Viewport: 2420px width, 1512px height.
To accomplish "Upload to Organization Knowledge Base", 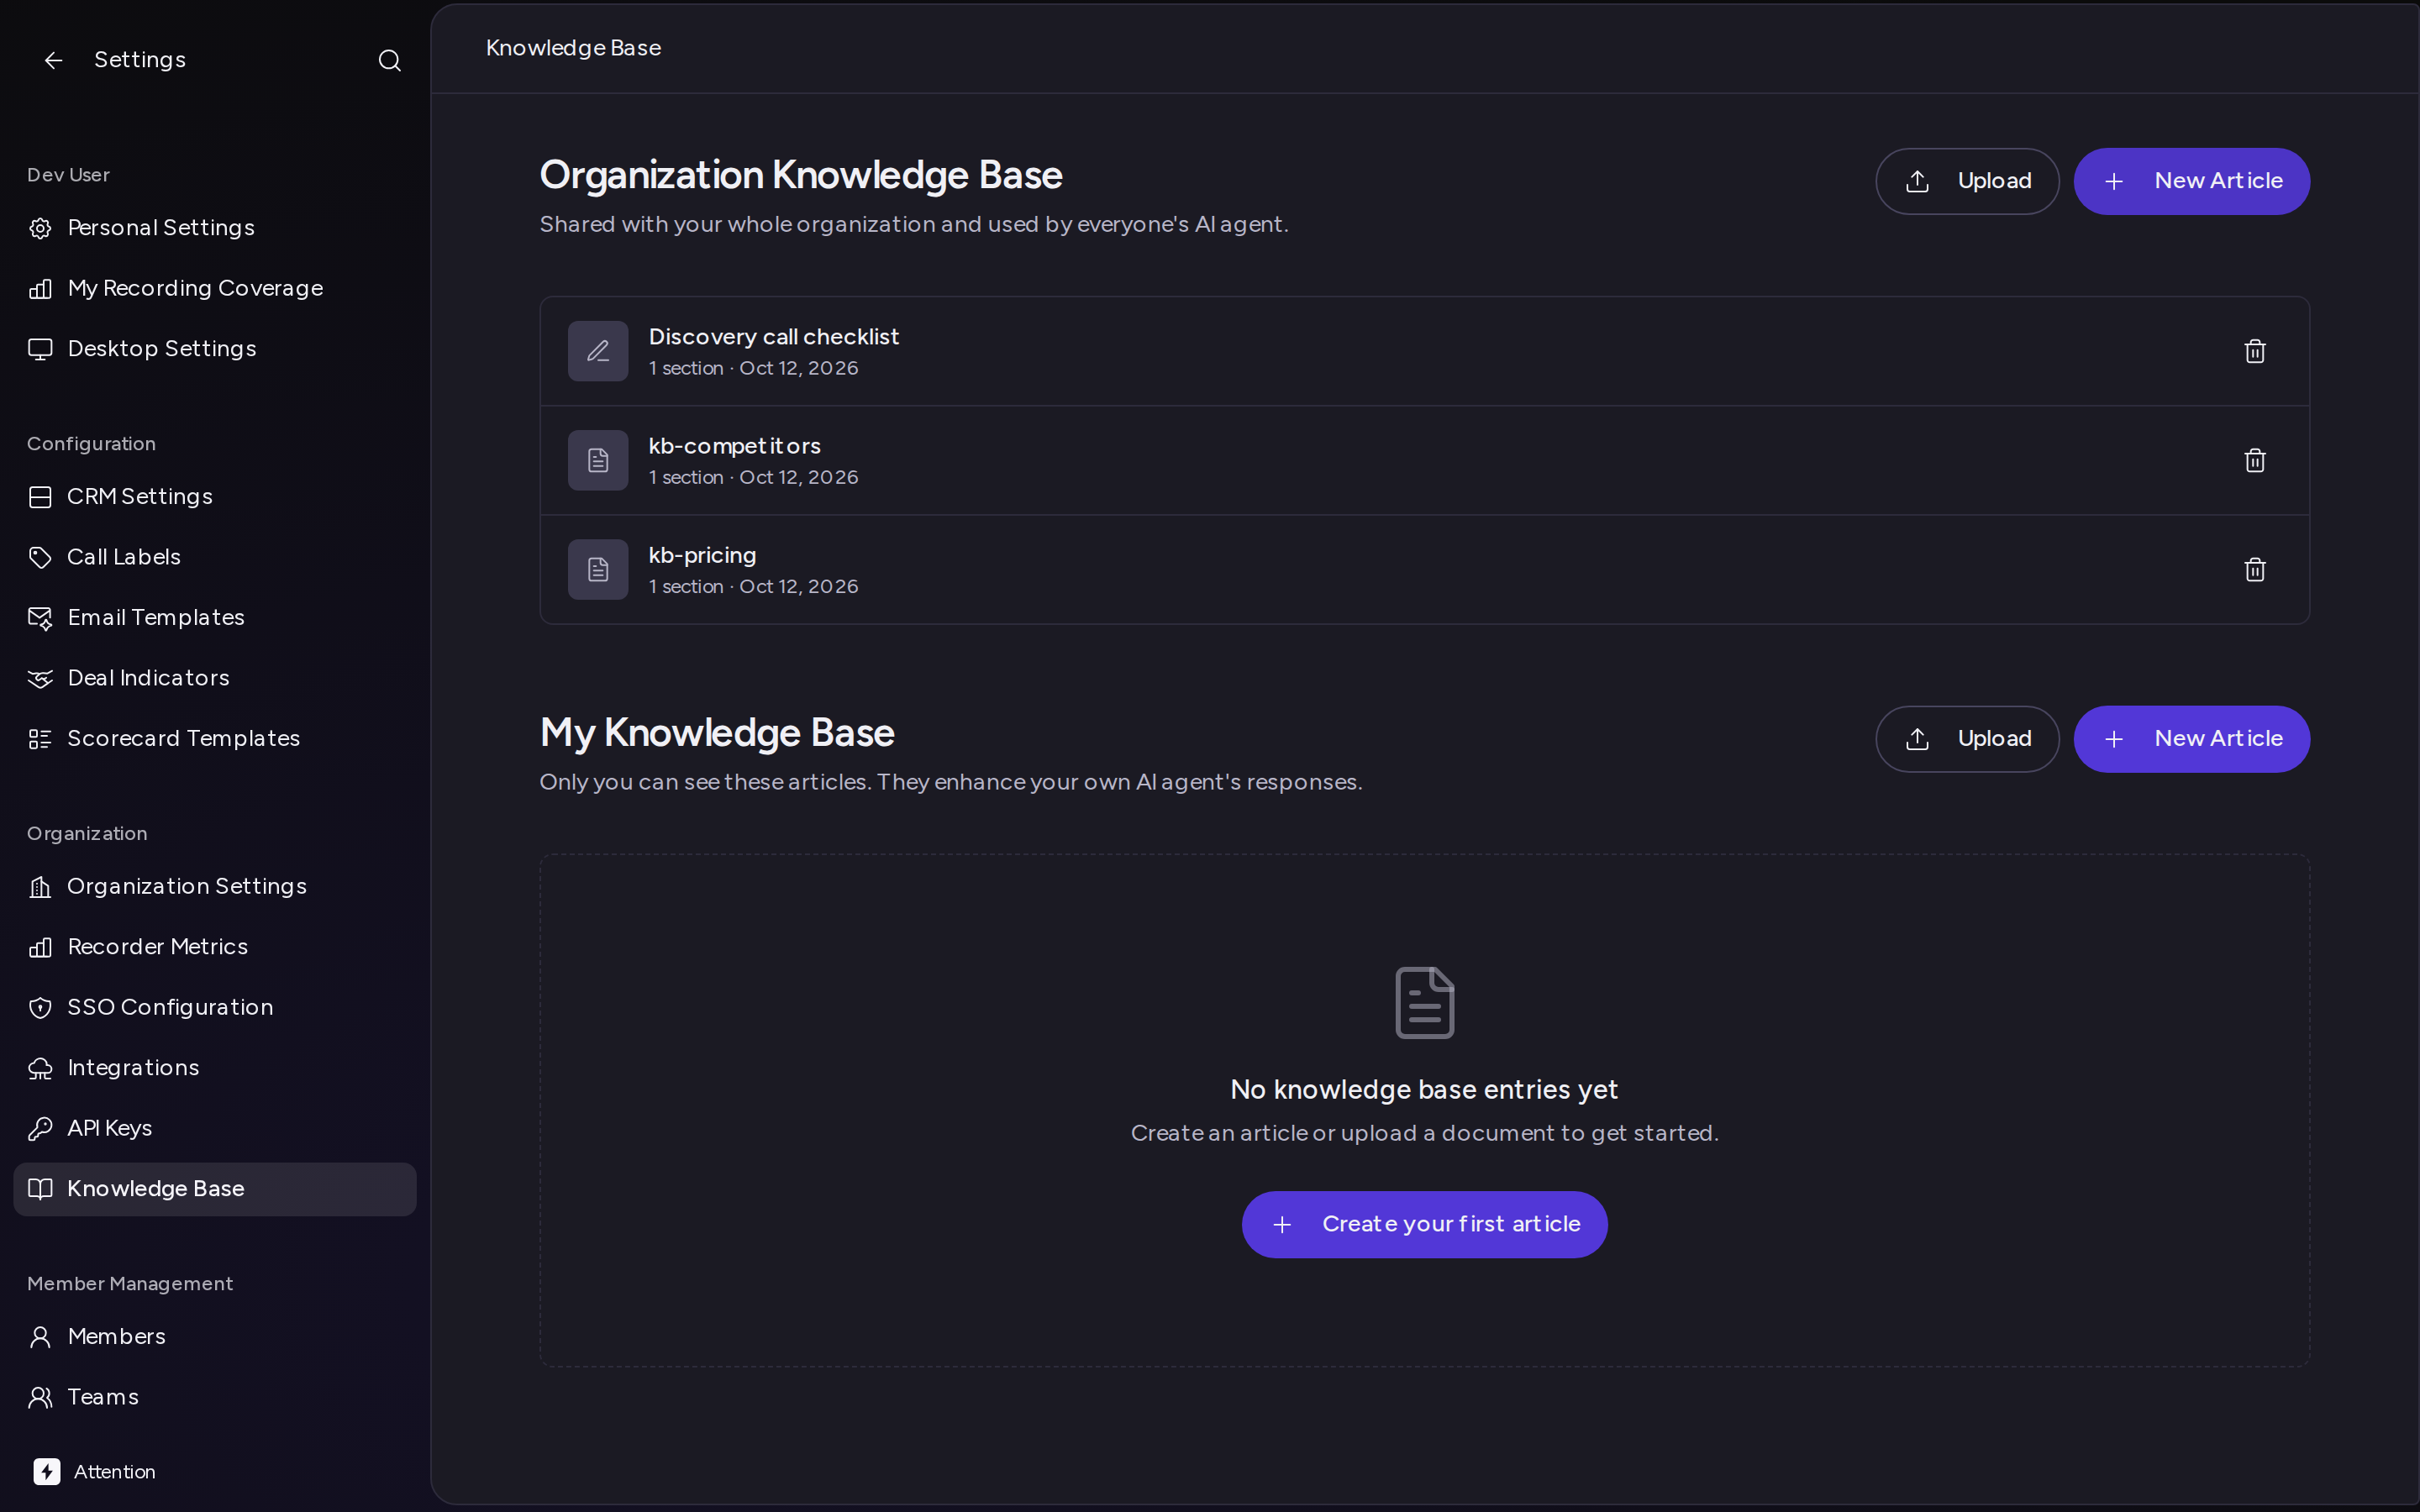I will coord(1966,181).
